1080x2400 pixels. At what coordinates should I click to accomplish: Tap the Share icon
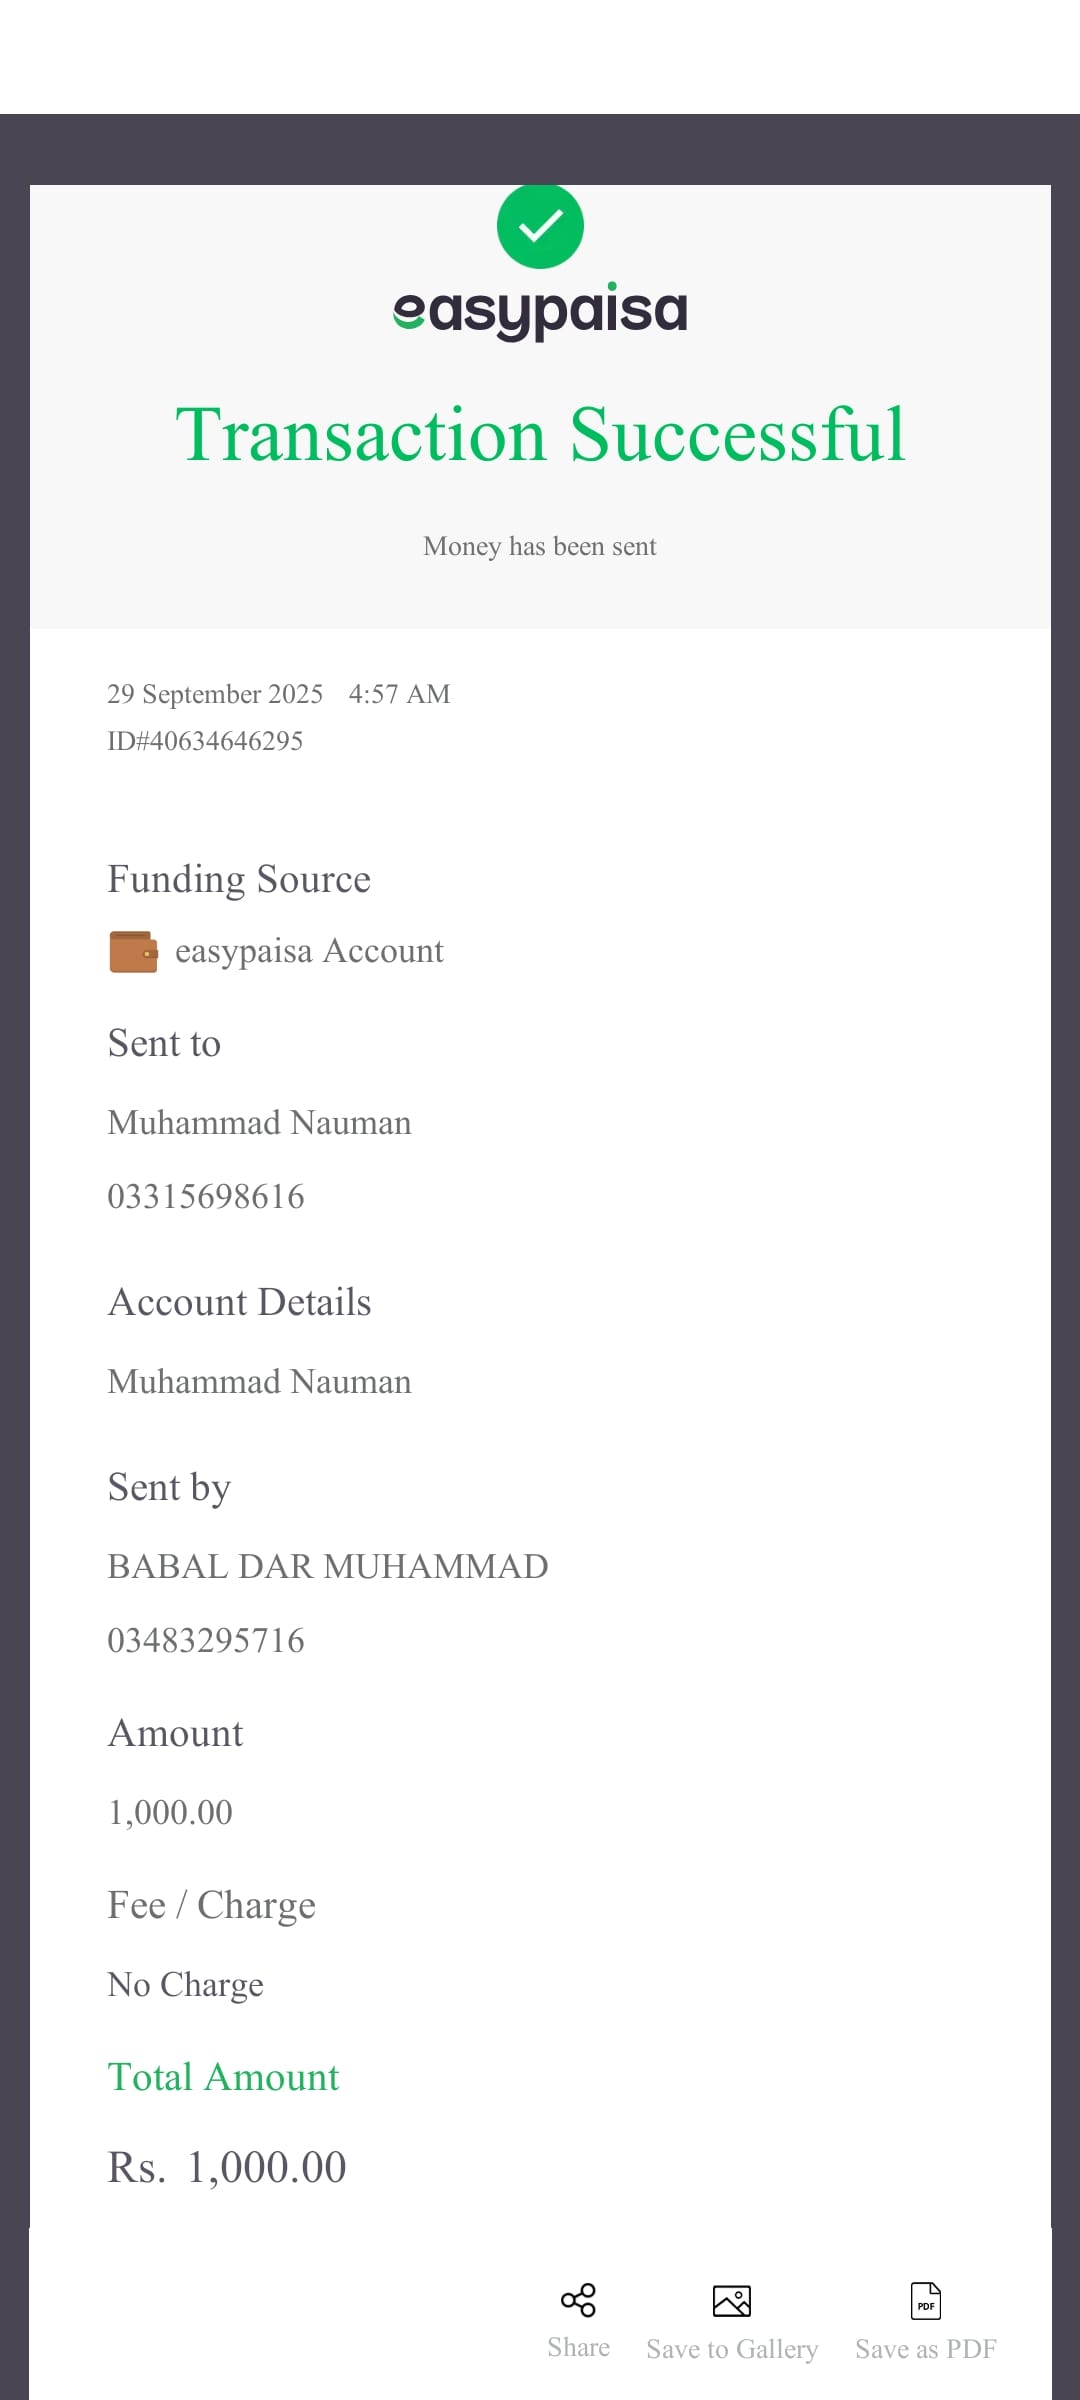point(578,2300)
